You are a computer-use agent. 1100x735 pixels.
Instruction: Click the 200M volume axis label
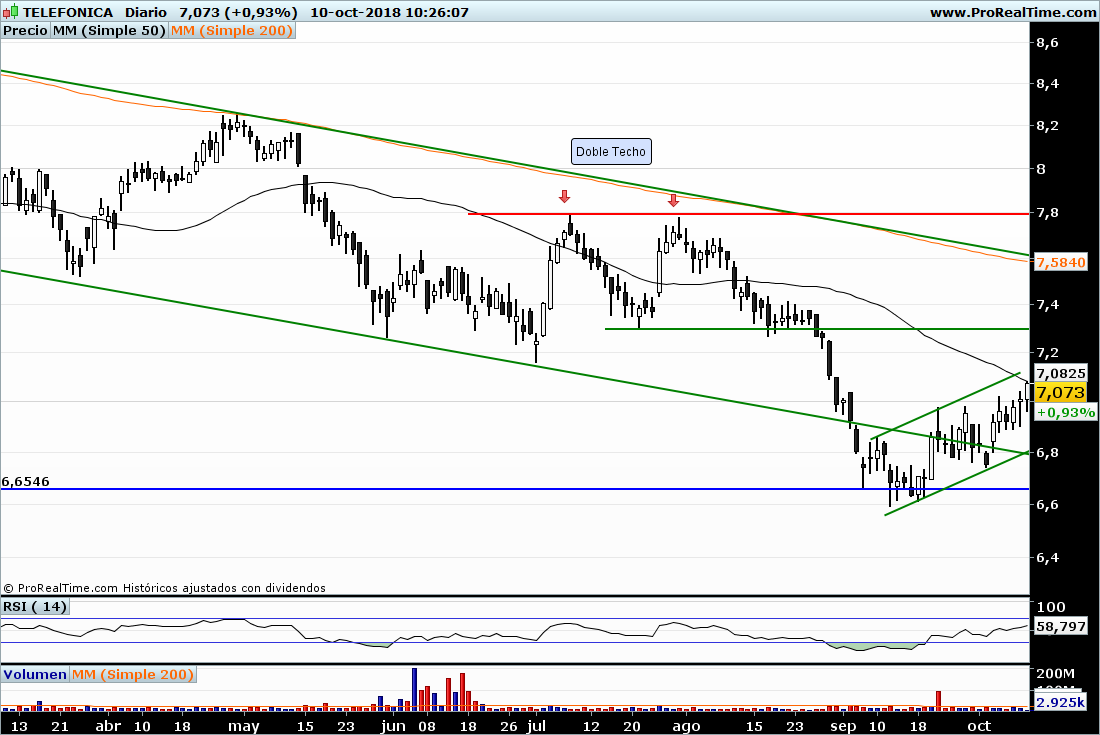click(x=1055, y=673)
